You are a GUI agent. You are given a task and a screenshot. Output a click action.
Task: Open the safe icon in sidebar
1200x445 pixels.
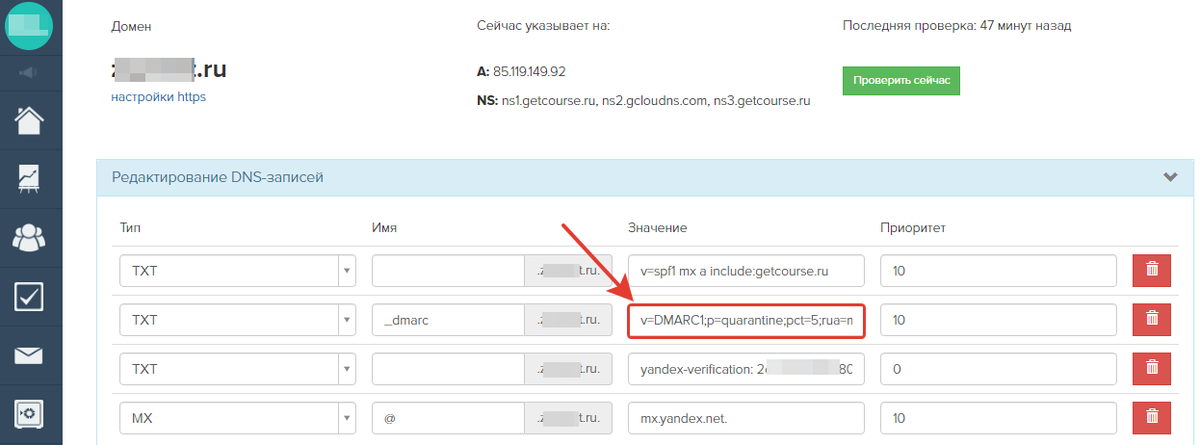tap(30, 413)
